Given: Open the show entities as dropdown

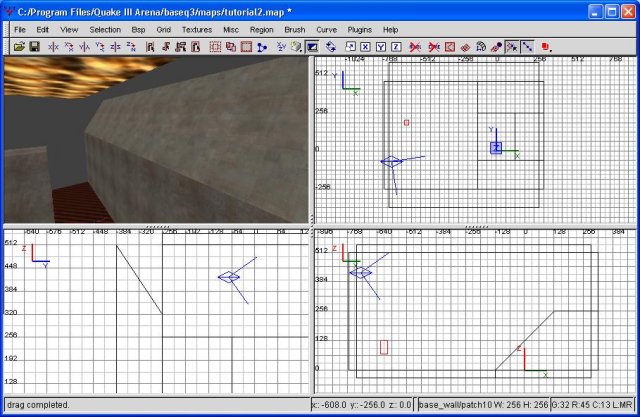Looking at the screenshot, I should [547, 47].
